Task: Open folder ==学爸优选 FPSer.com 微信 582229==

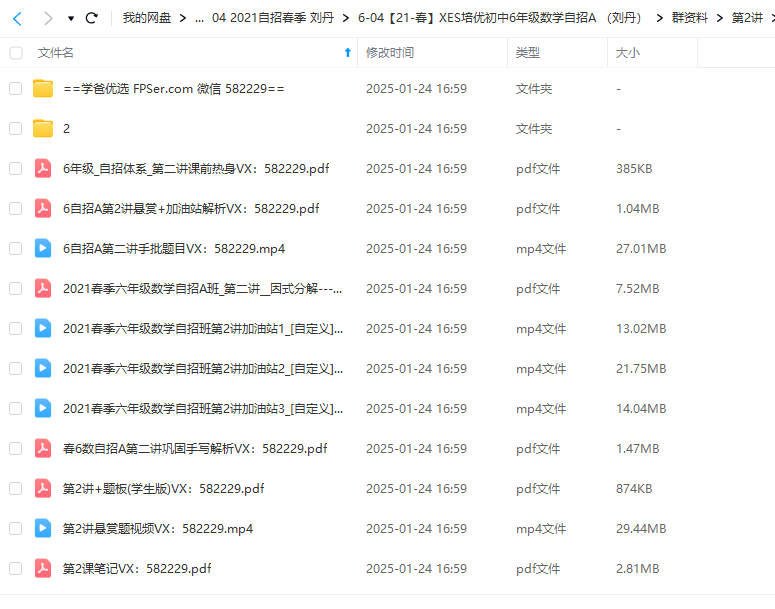Action: pyautogui.click(x=173, y=88)
